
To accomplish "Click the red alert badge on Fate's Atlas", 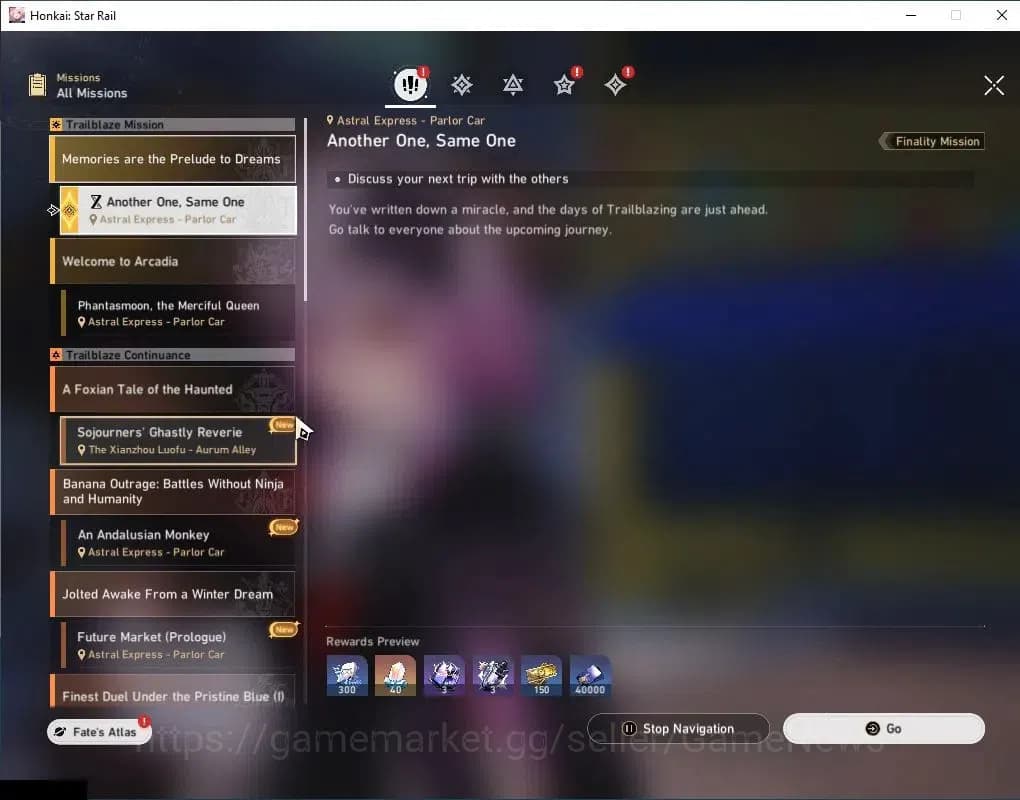I will [x=144, y=721].
